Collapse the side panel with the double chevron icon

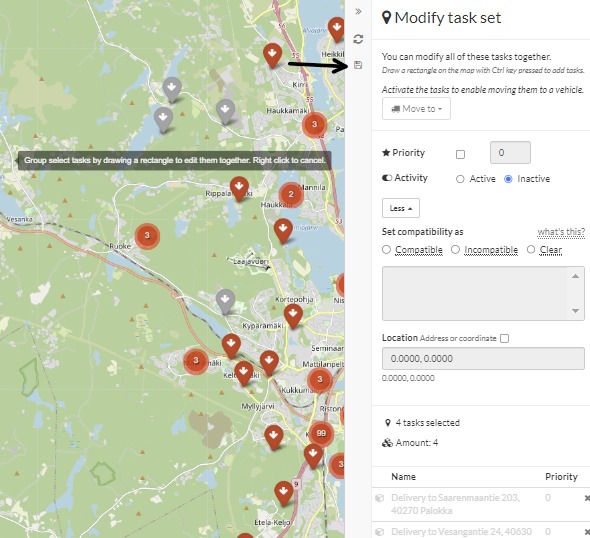[x=358, y=12]
